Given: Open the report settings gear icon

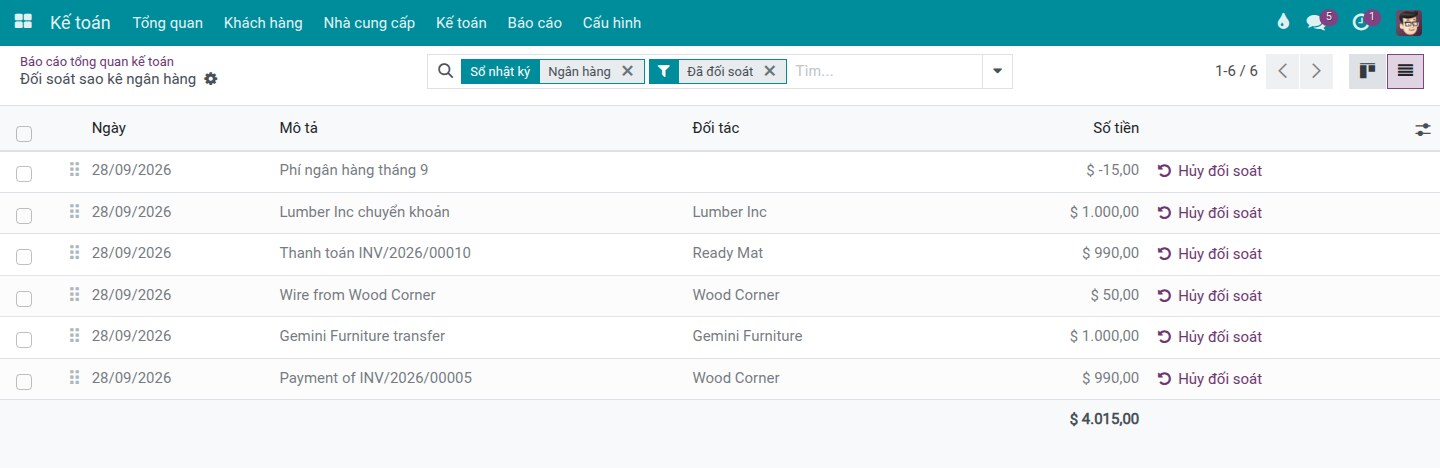Looking at the screenshot, I should point(211,79).
